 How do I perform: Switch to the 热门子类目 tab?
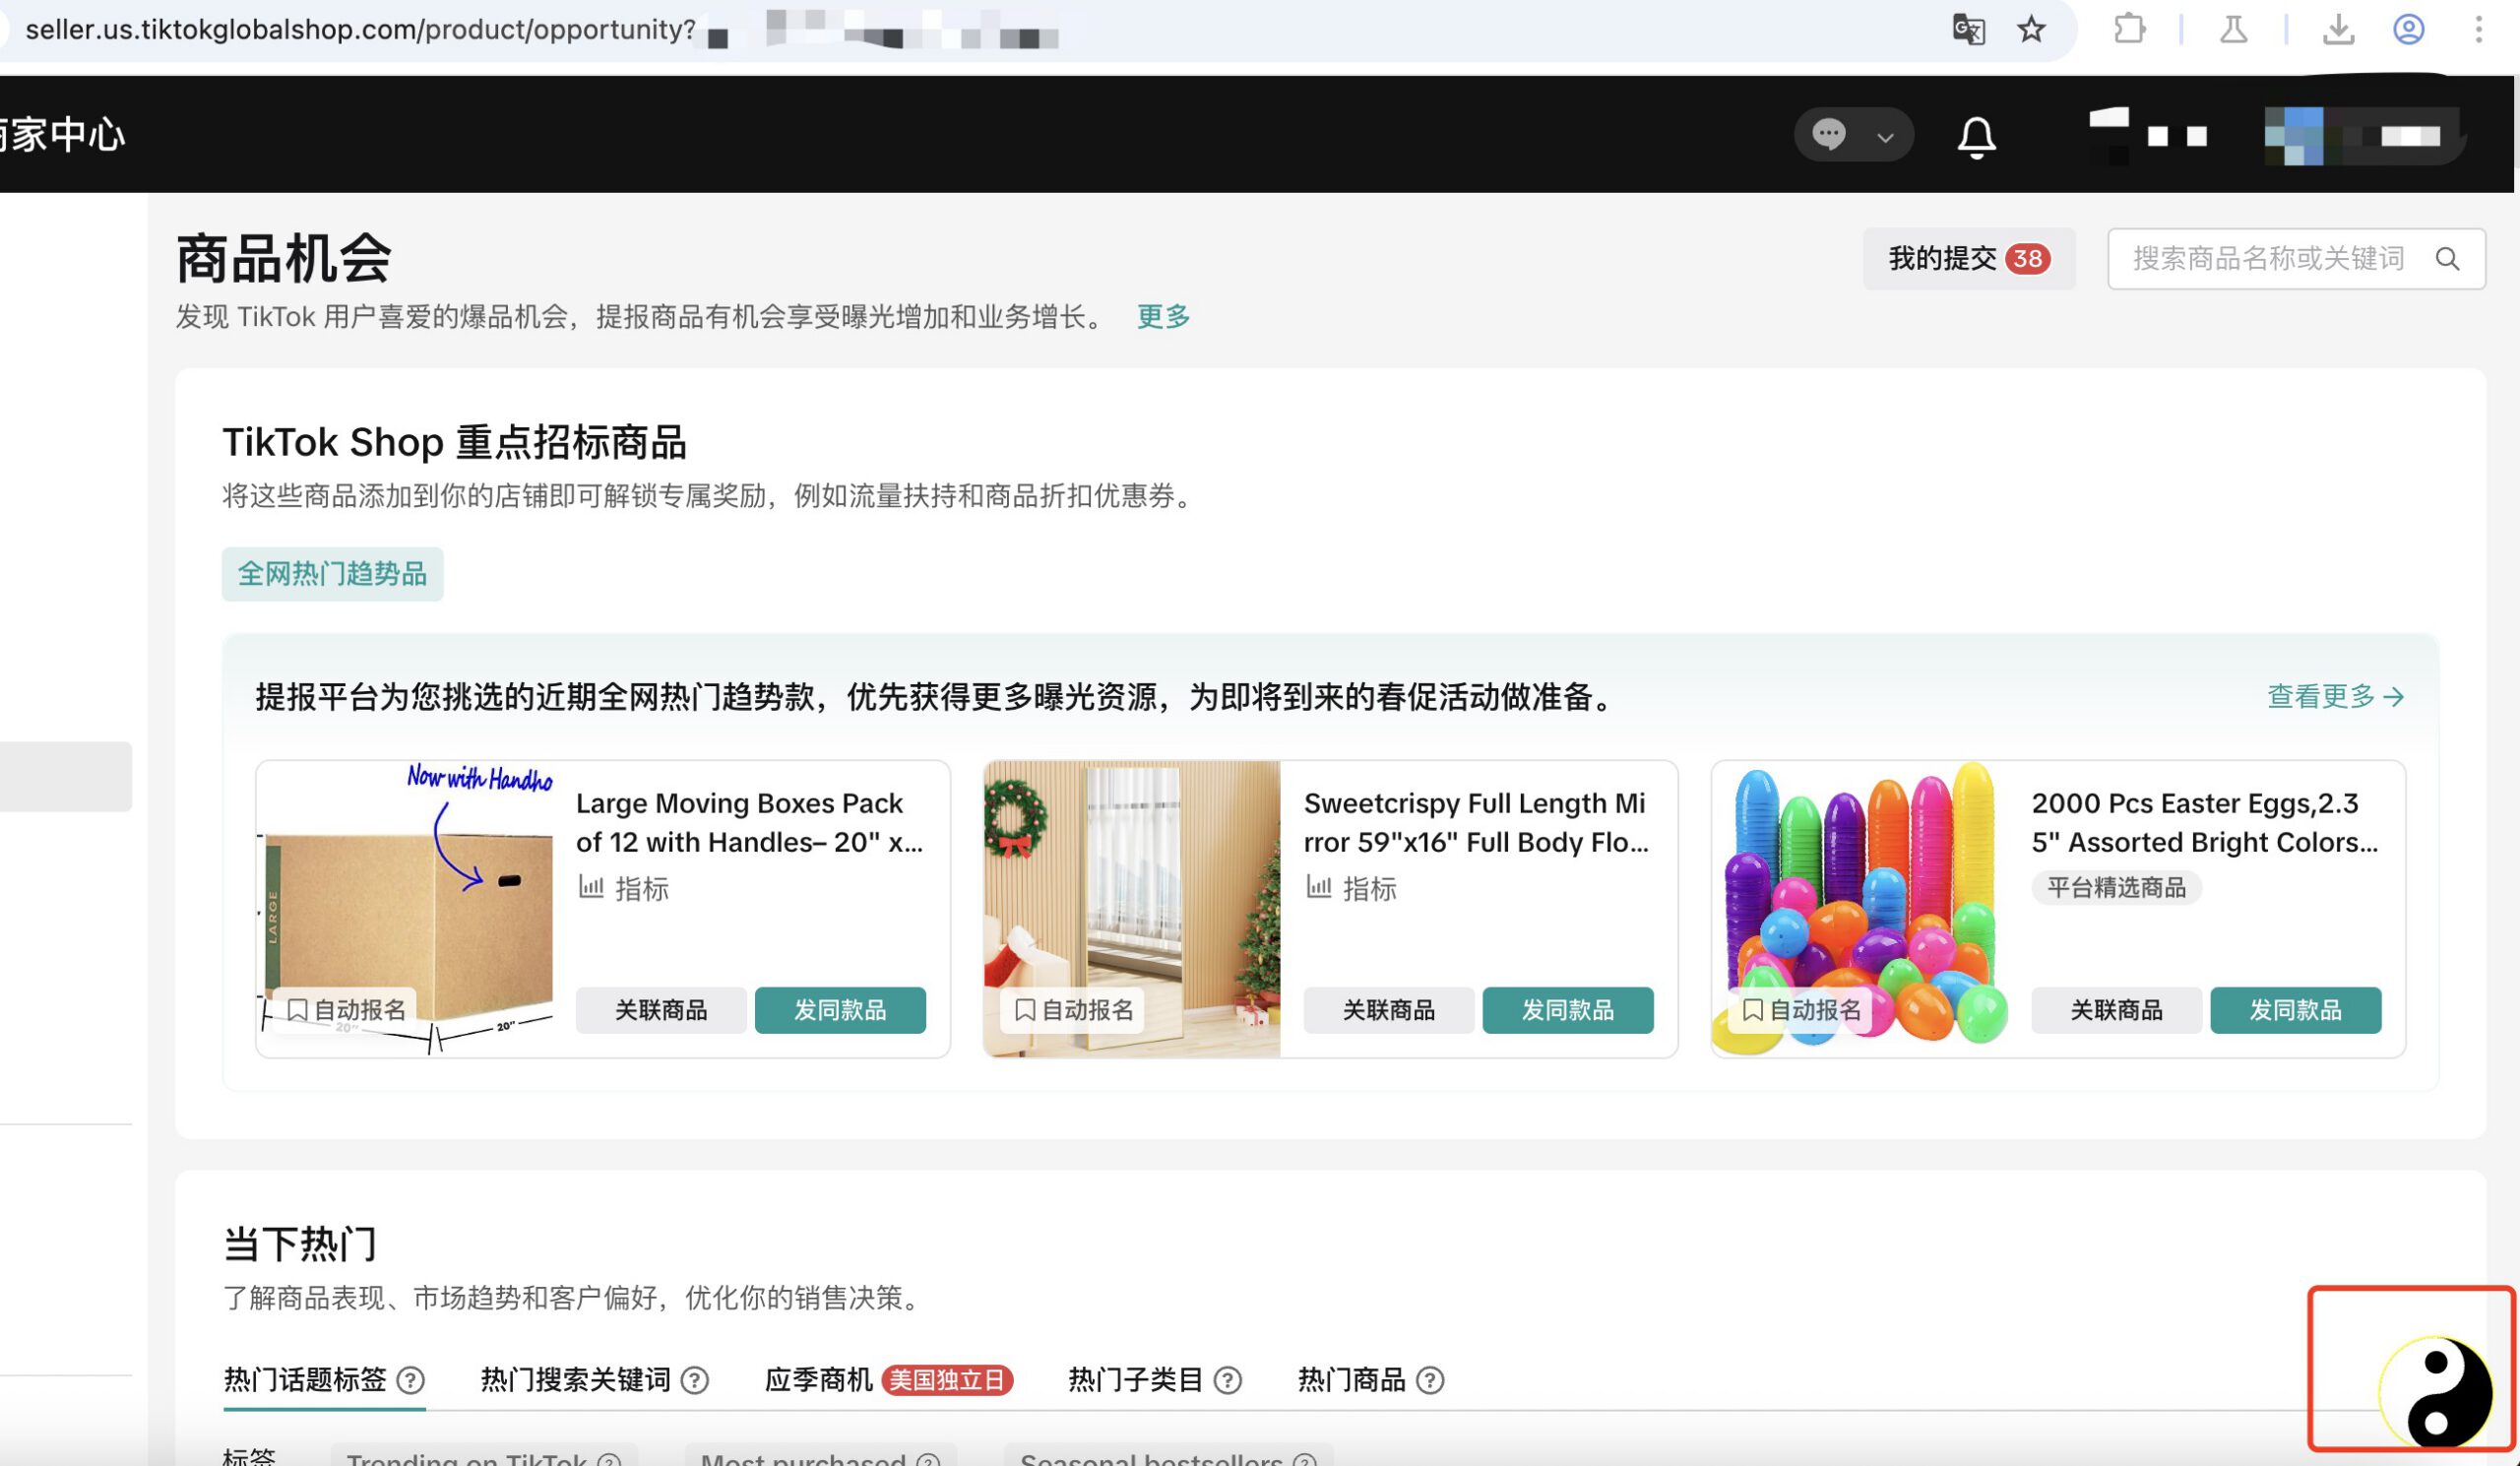(1135, 1380)
